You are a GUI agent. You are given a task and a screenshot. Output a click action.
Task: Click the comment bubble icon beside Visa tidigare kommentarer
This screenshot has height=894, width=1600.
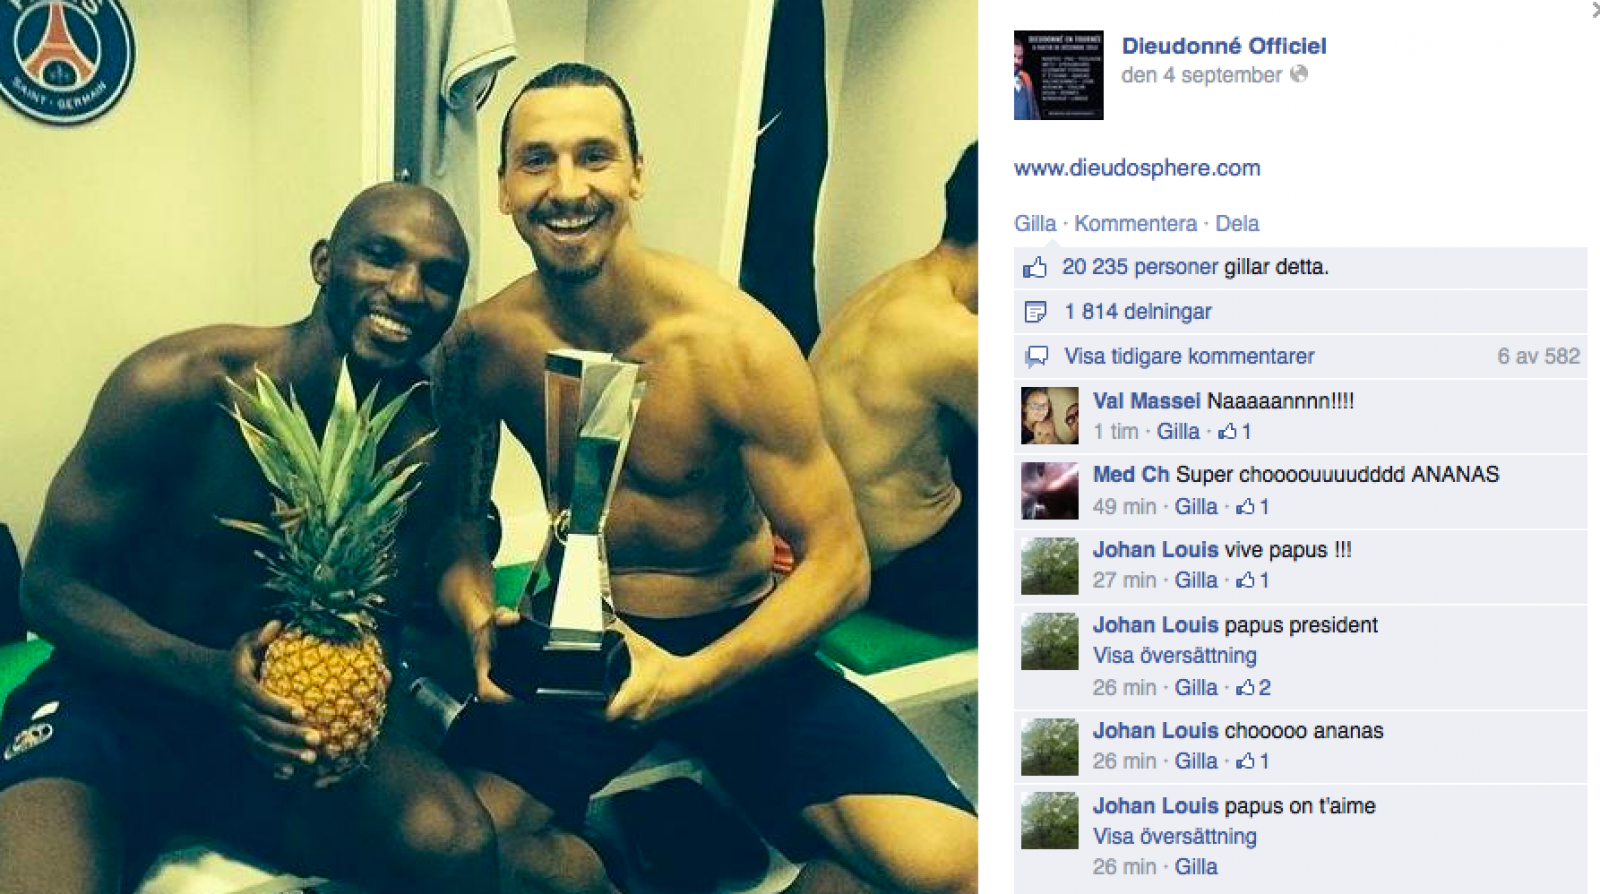point(1036,356)
